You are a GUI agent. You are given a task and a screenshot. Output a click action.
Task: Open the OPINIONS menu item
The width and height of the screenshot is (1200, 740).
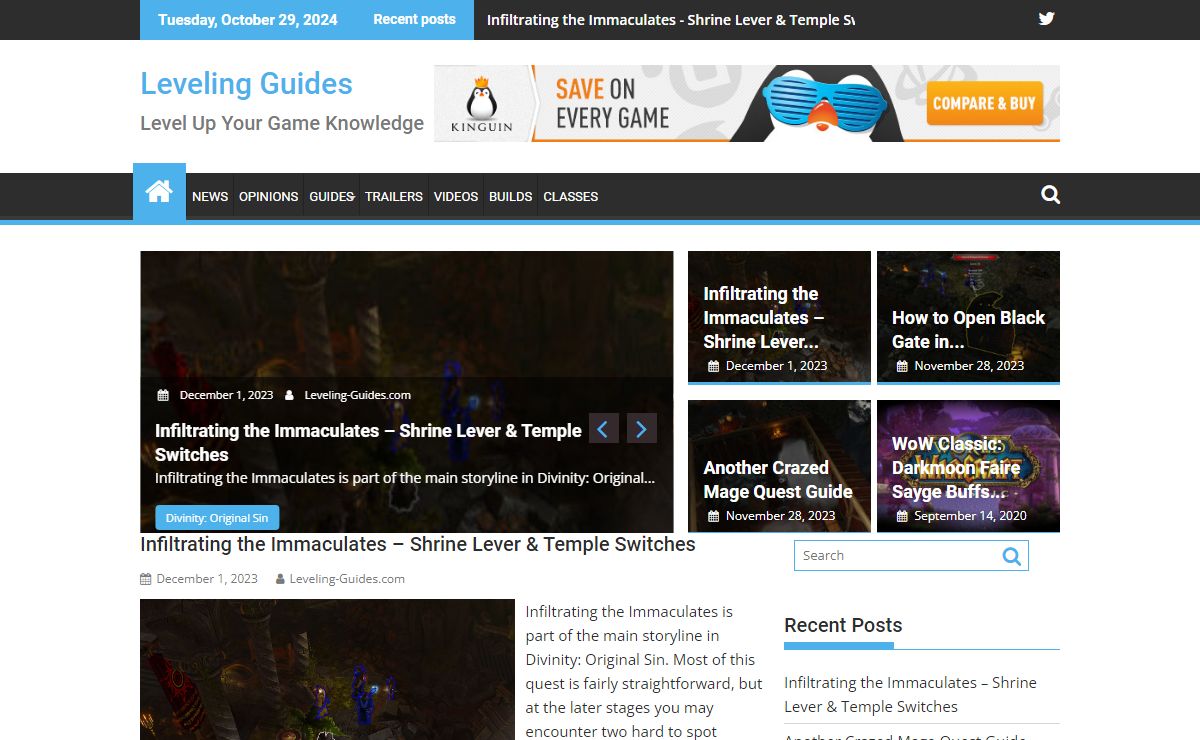268,197
